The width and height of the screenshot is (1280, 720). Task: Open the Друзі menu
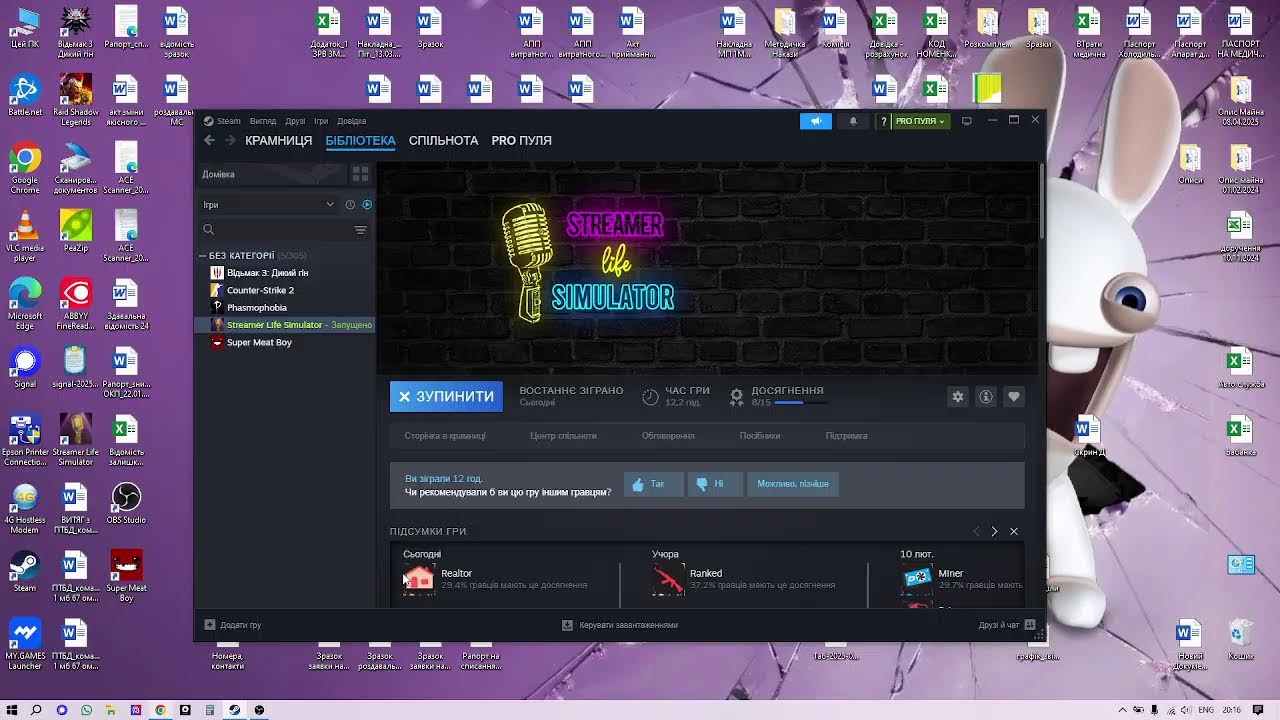pos(294,121)
